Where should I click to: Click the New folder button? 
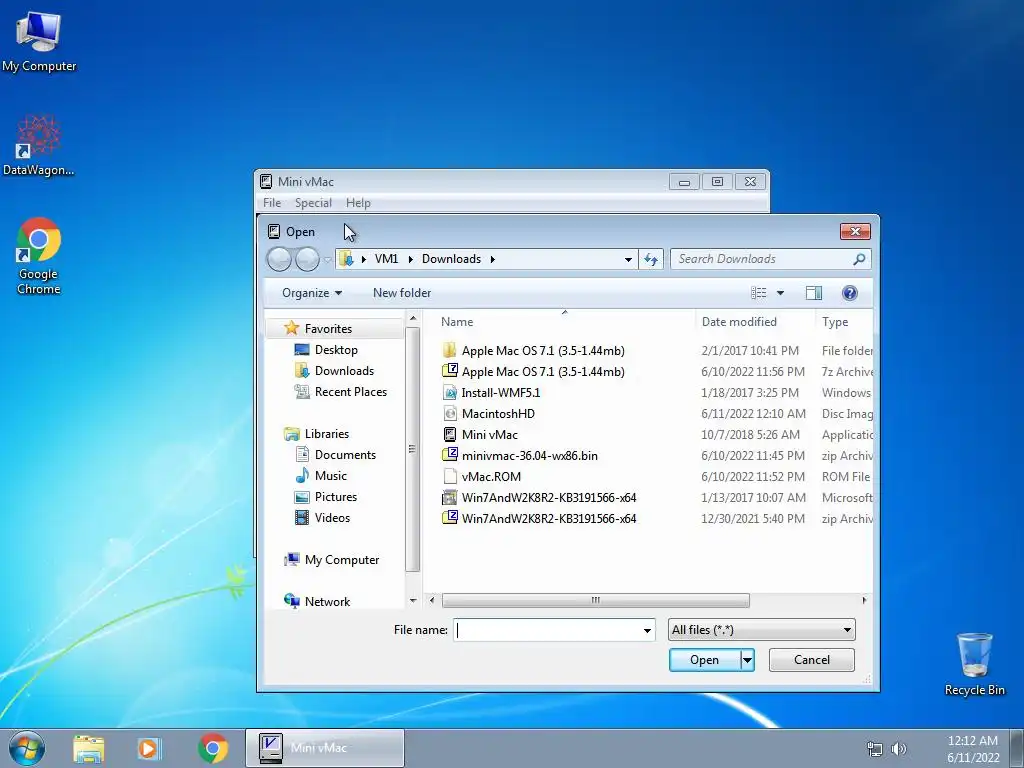click(402, 293)
